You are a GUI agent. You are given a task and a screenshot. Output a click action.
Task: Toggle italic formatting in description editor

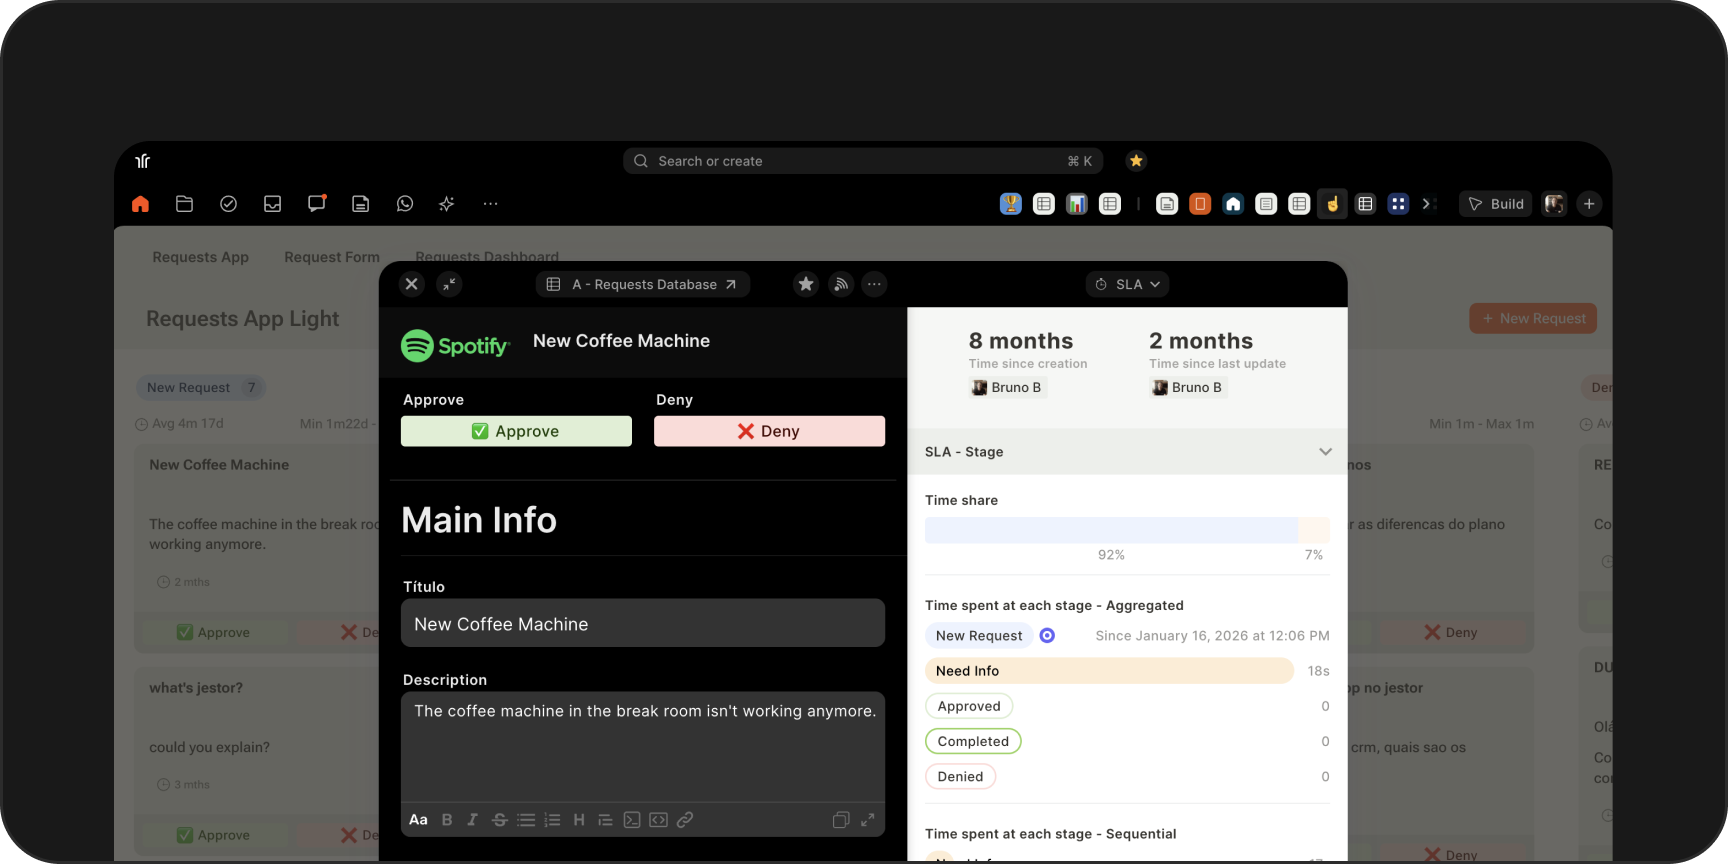pos(472,820)
